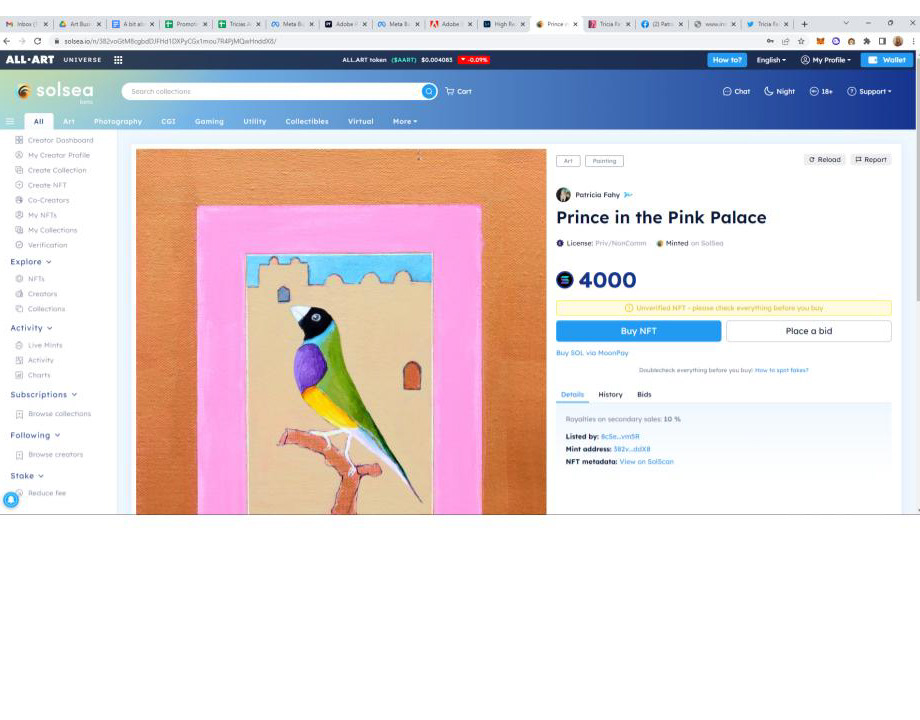Viewport: 920px width, 720px height.
Task: Report this NFT
Action: coord(871,160)
